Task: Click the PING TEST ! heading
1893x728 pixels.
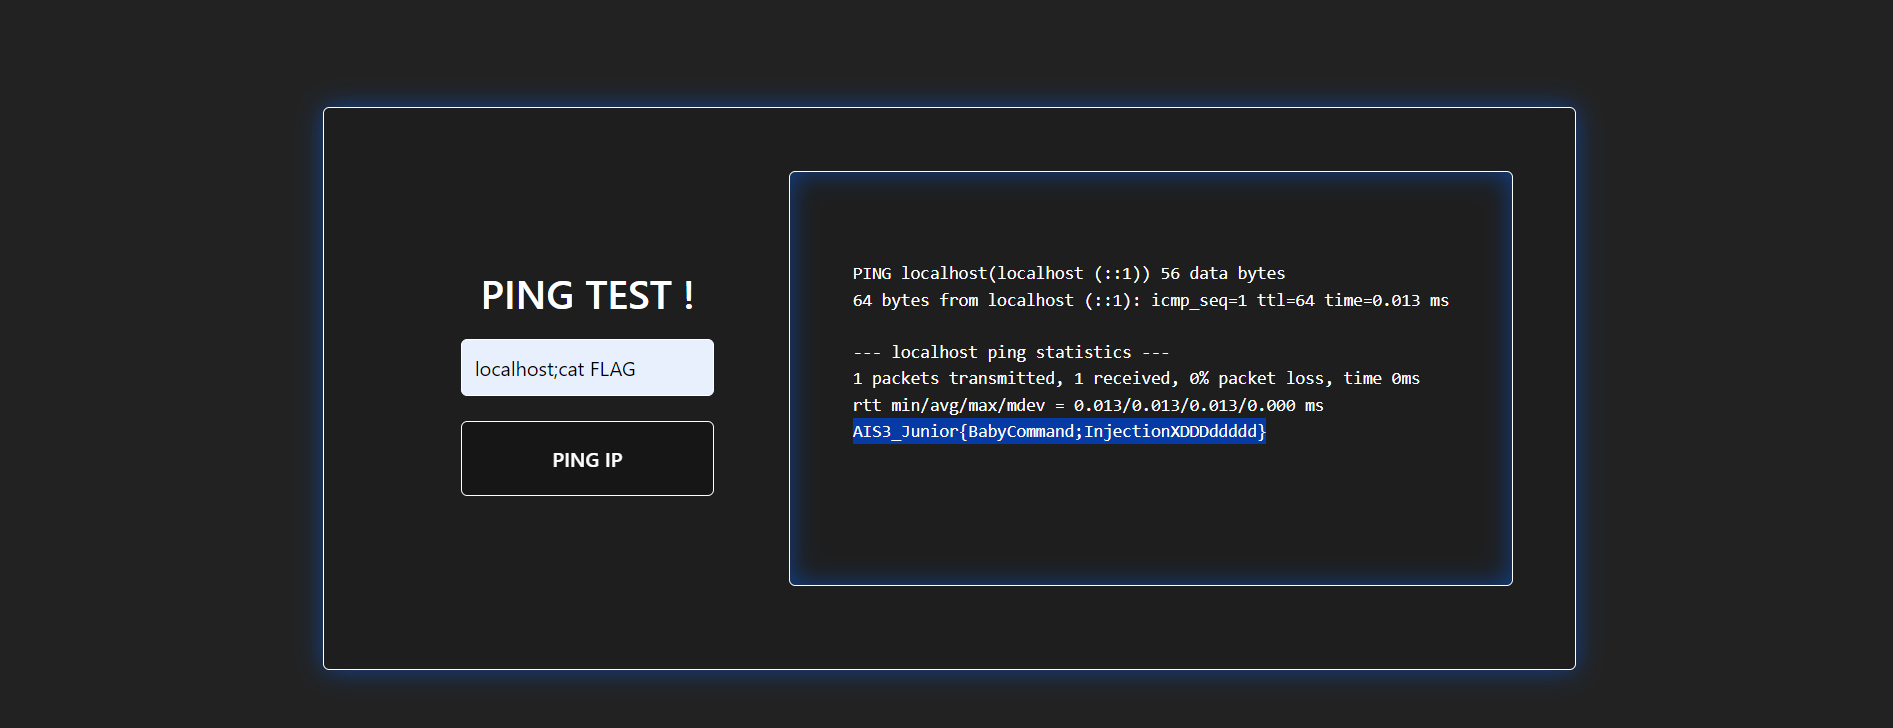Action: pyautogui.click(x=587, y=295)
